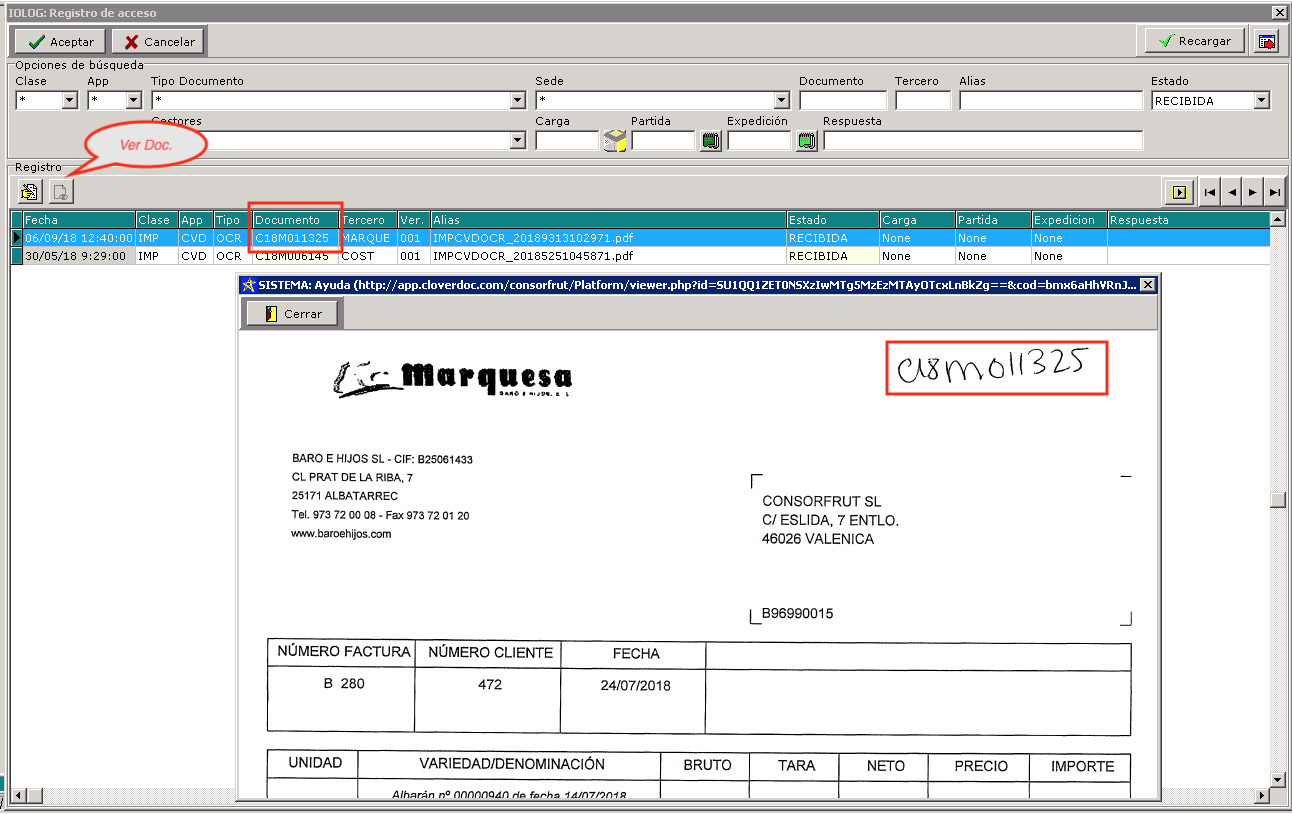
Task: Open the Clase dropdown
Action: coord(70,101)
